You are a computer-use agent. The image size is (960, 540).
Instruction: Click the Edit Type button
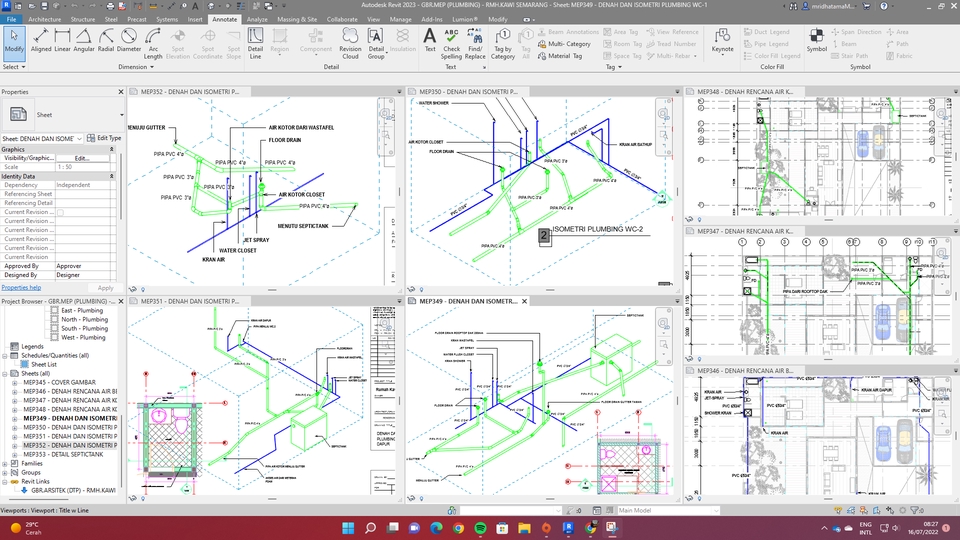(x=104, y=138)
